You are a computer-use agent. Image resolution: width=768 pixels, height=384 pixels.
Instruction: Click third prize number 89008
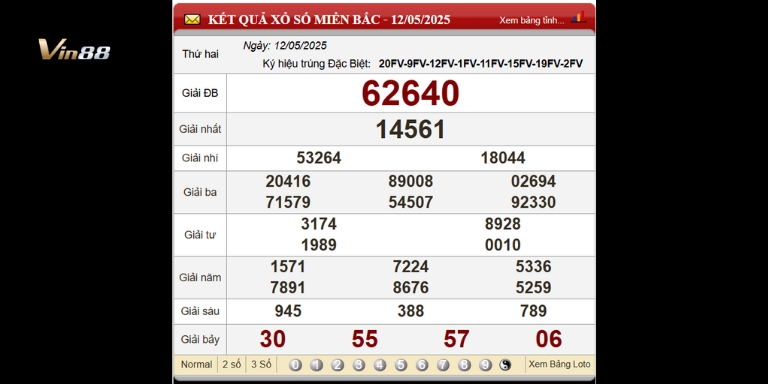pos(410,181)
